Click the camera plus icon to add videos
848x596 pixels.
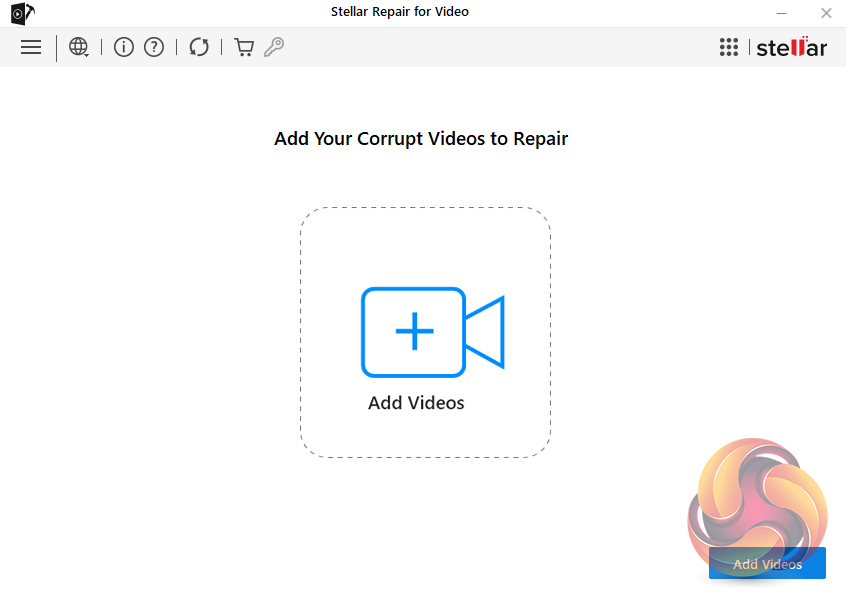[433, 332]
